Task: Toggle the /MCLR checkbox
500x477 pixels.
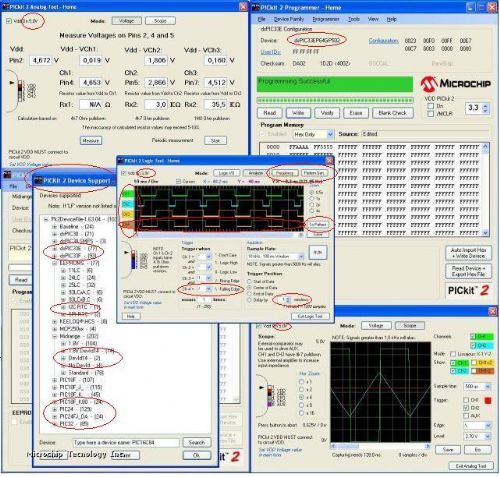Action: (431, 114)
